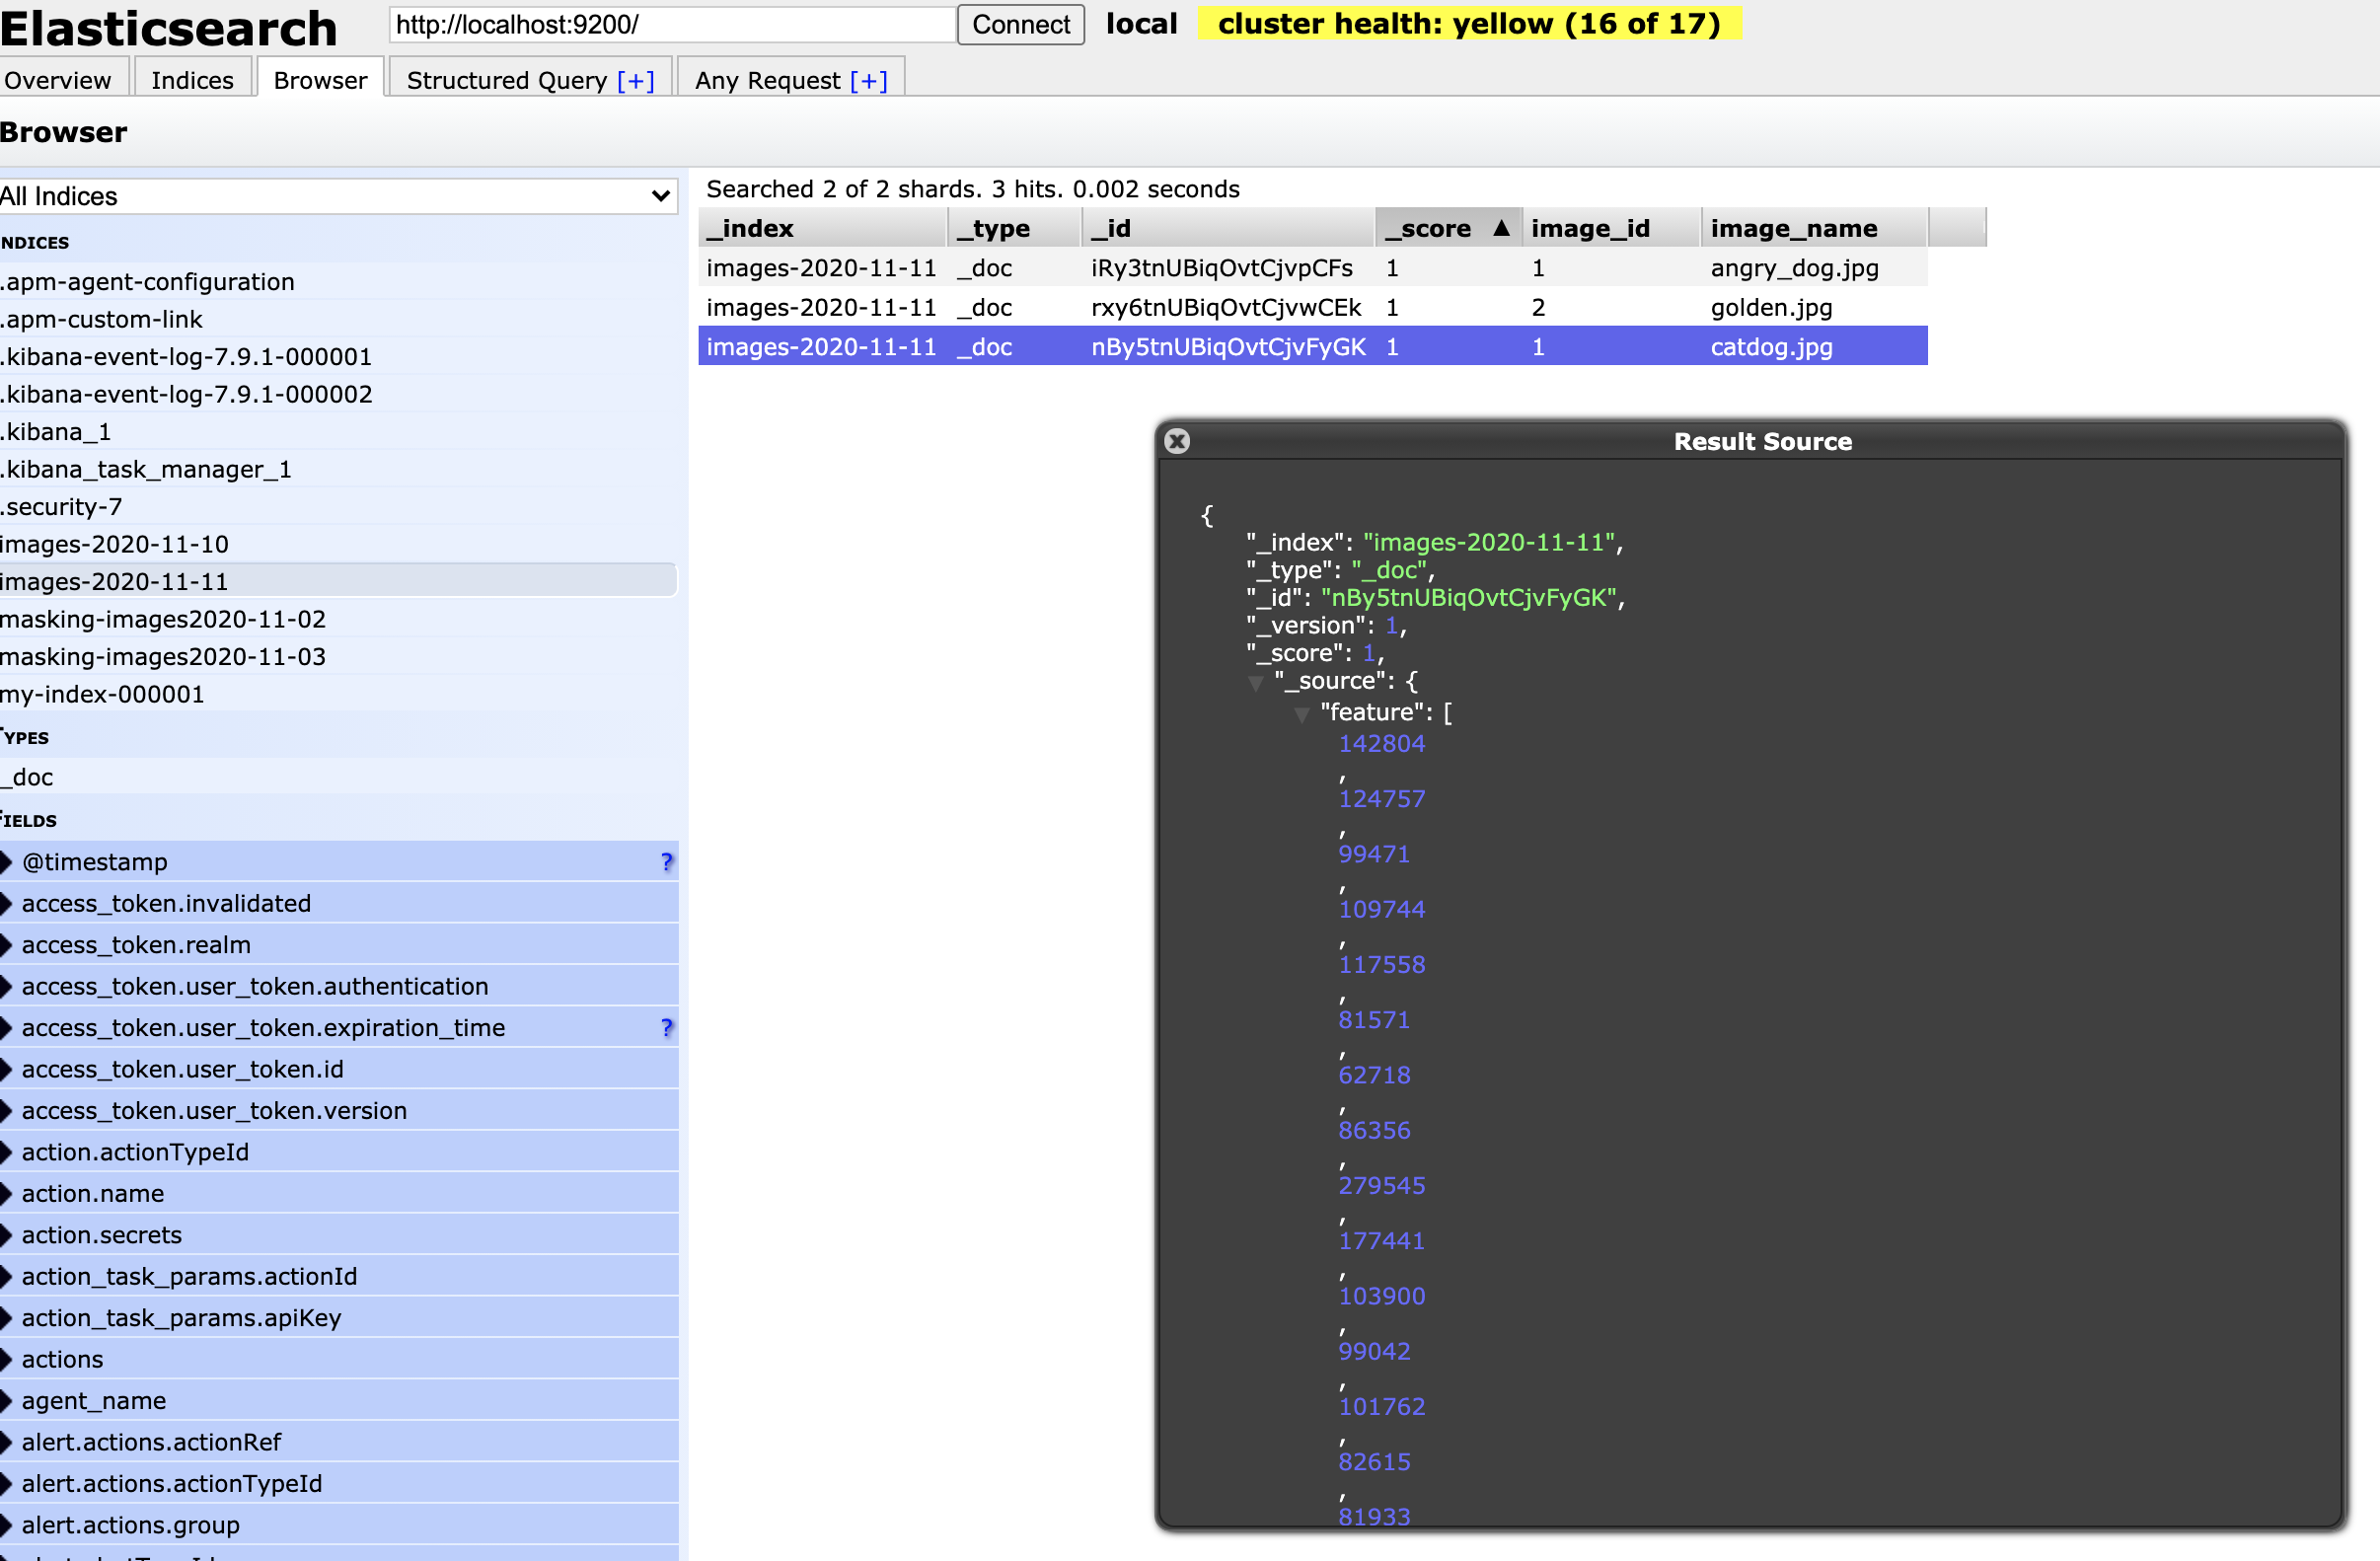Click the _score sort arrow icon
The image size is (2380, 1561).
(1500, 228)
